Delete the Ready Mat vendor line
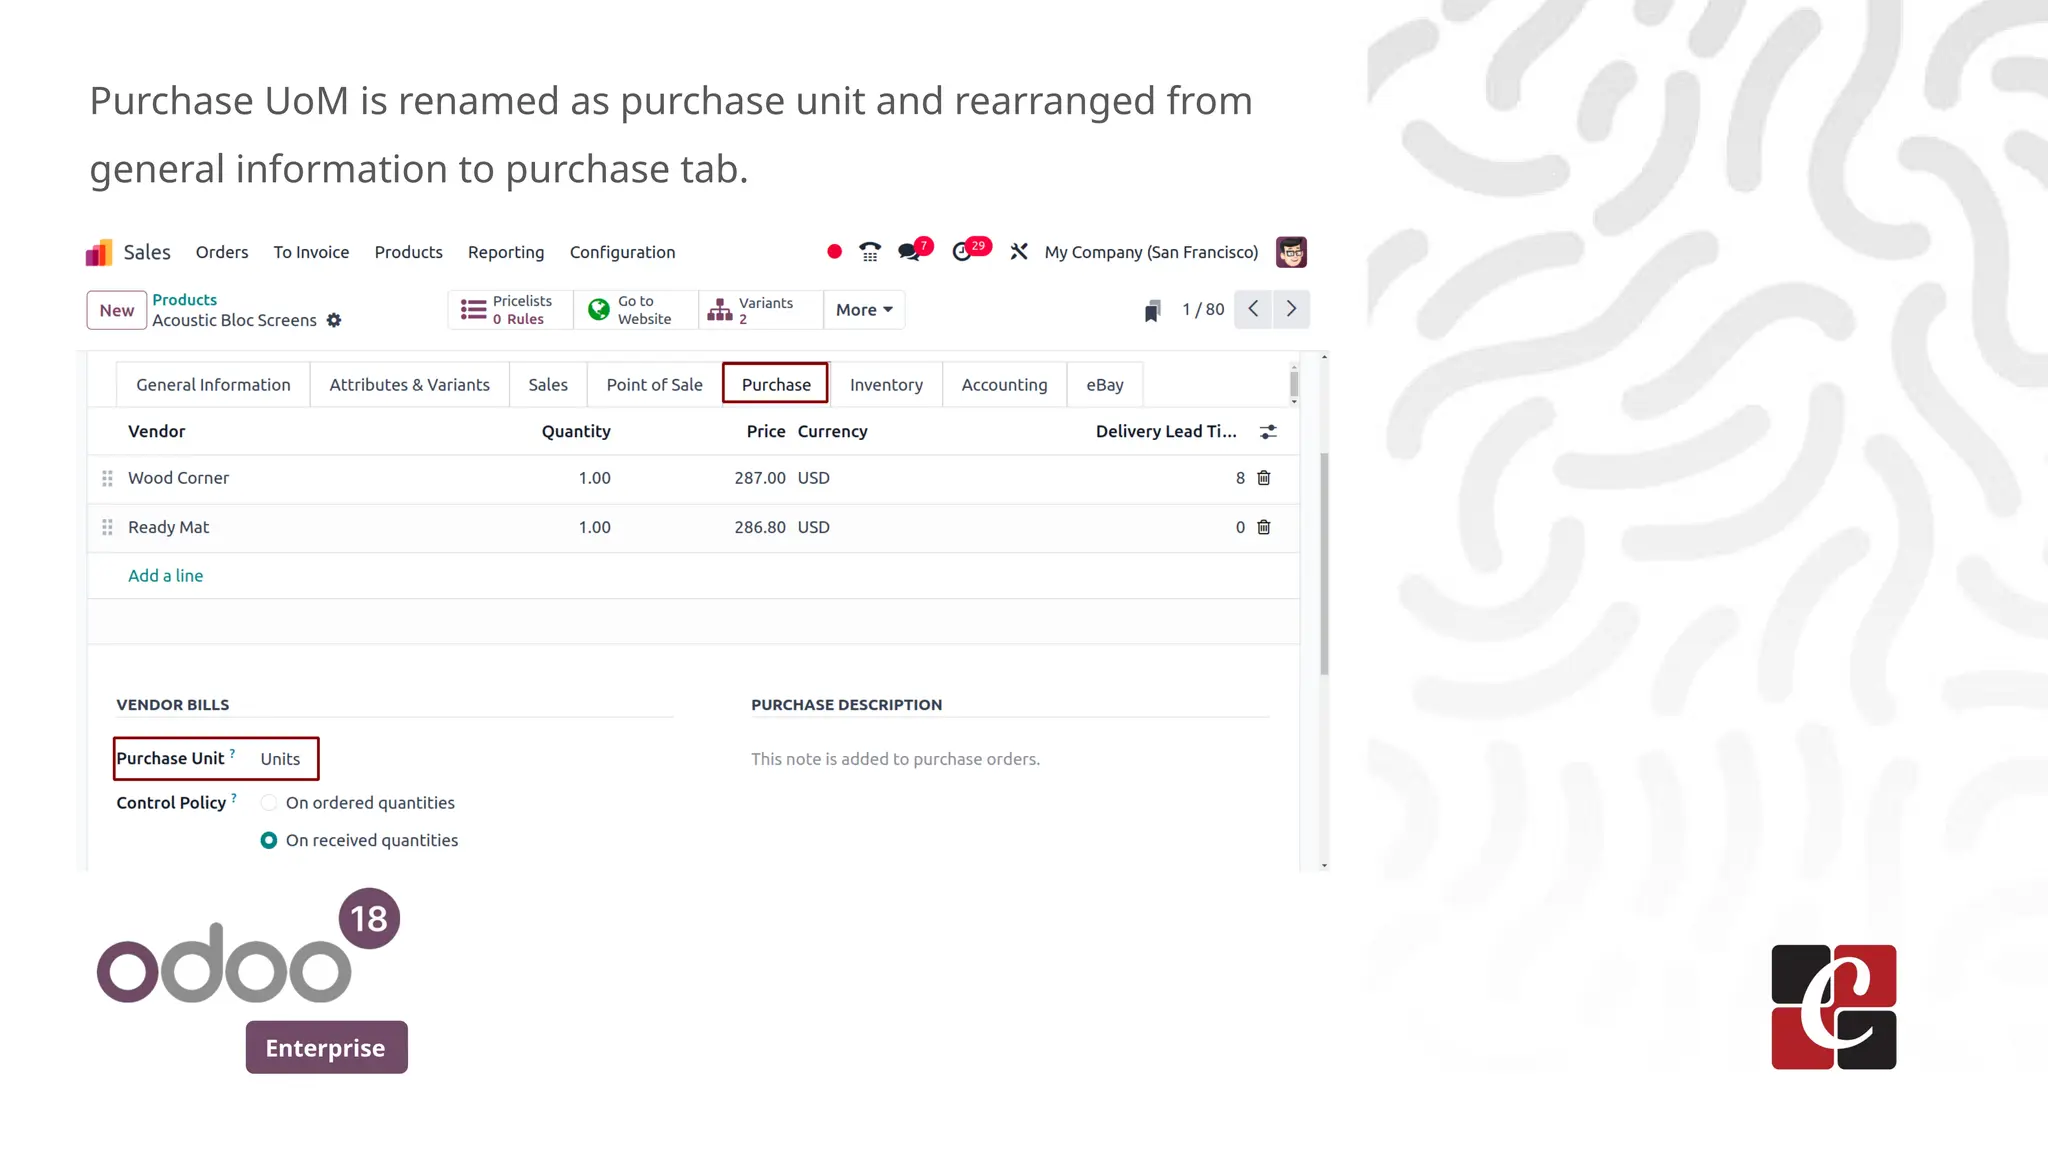The height and width of the screenshot is (1152, 2048). click(x=1264, y=527)
